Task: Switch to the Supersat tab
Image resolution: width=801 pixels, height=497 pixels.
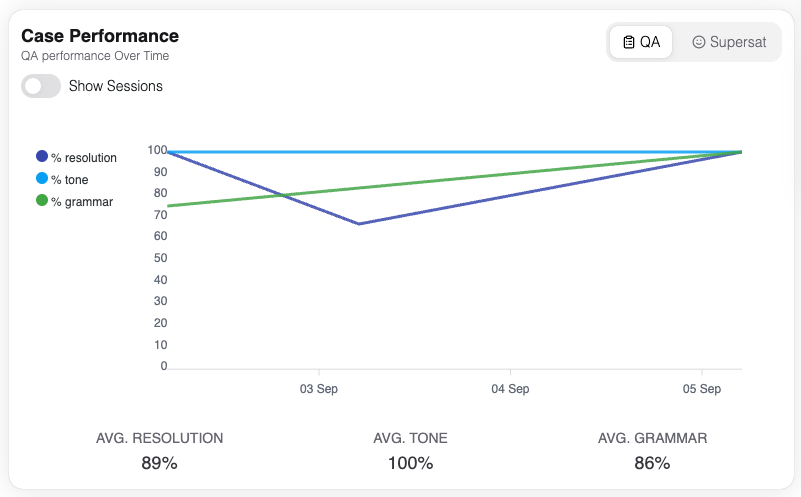Action: pos(729,42)
